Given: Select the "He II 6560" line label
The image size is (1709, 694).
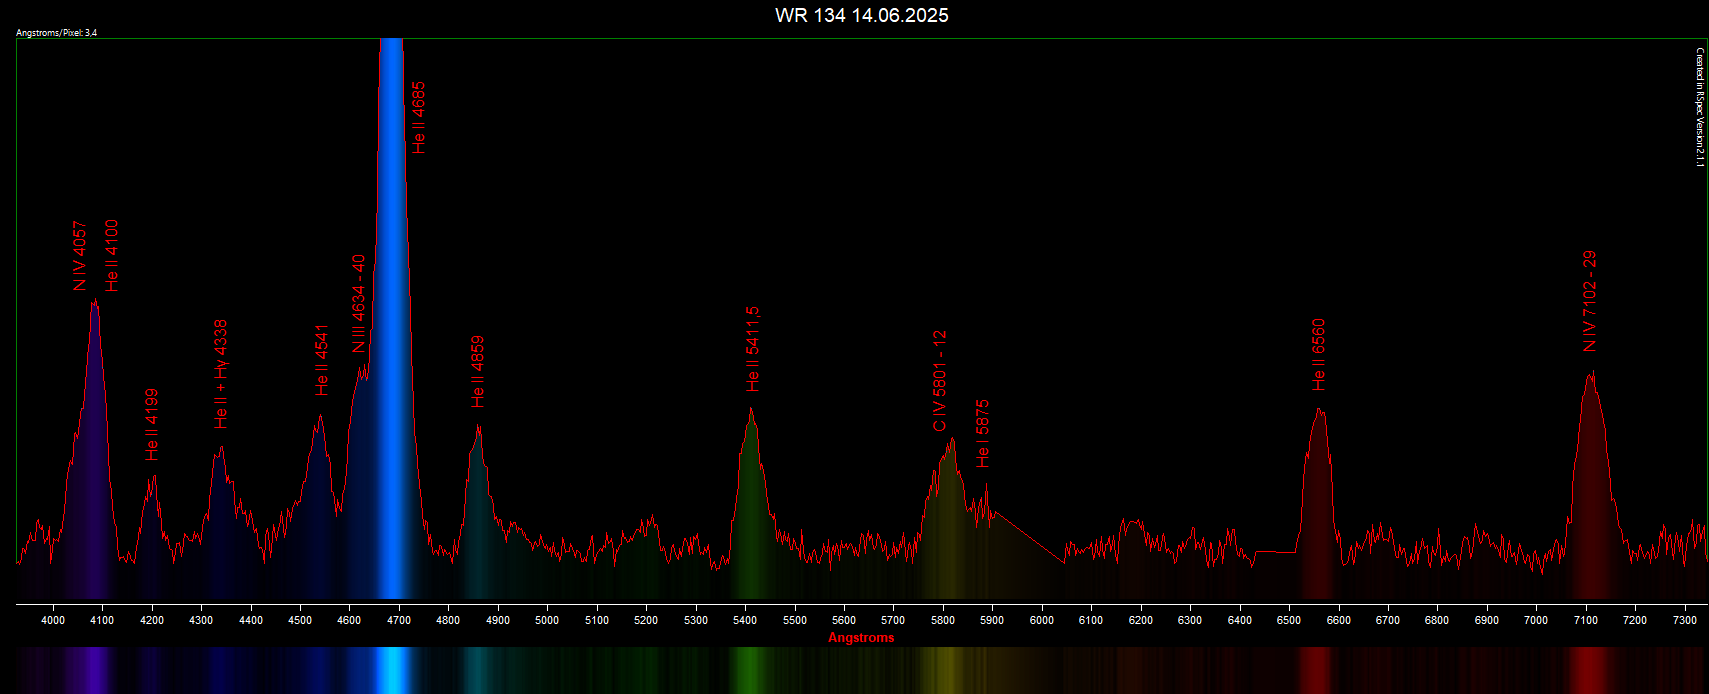Looking at the screenshot, I should 1319,355.
